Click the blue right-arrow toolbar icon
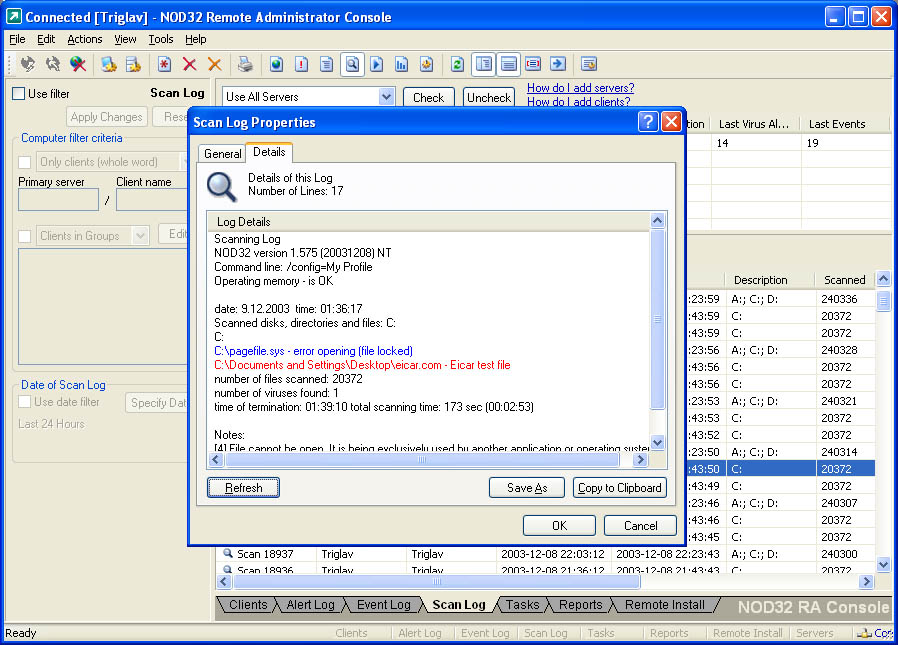 tap(558, 64)
